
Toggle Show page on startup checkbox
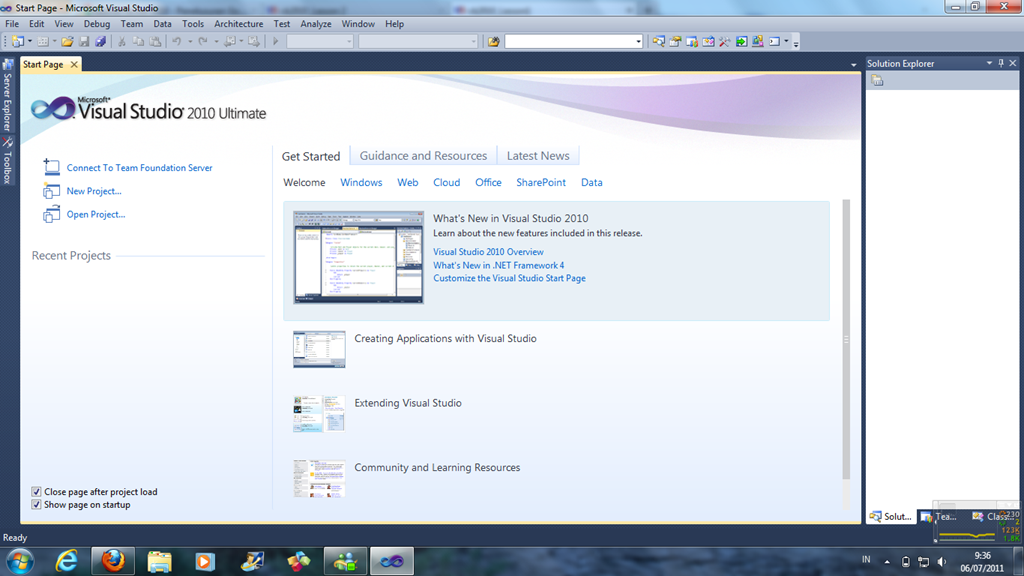click(x=37, y=505)
